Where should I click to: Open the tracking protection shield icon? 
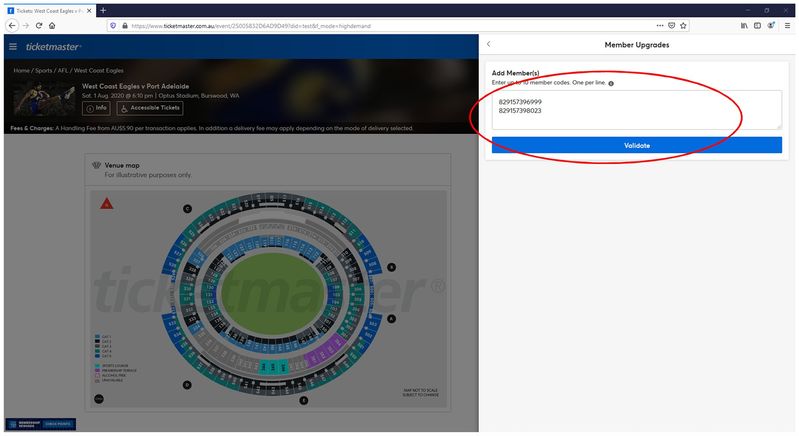point(113,25)
